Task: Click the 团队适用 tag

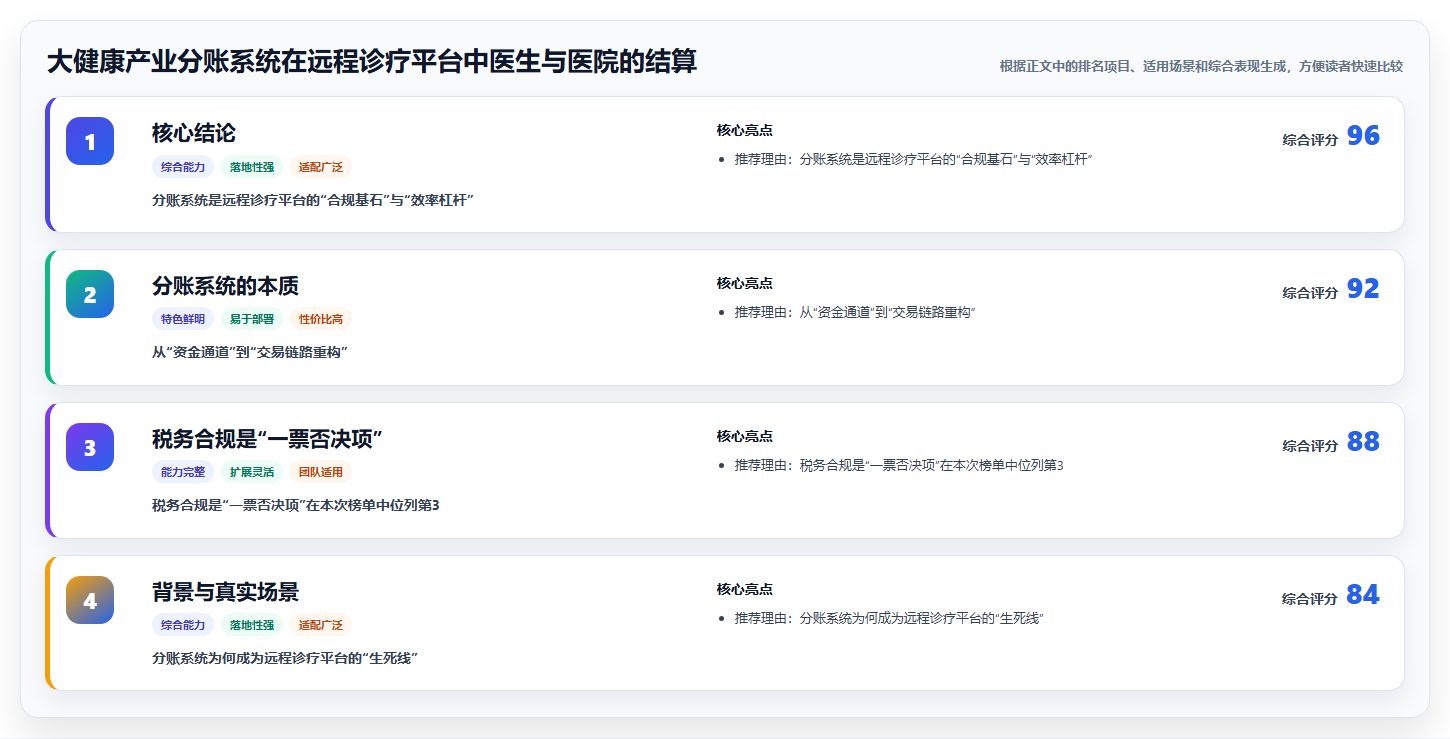Action: click(321, 473)
